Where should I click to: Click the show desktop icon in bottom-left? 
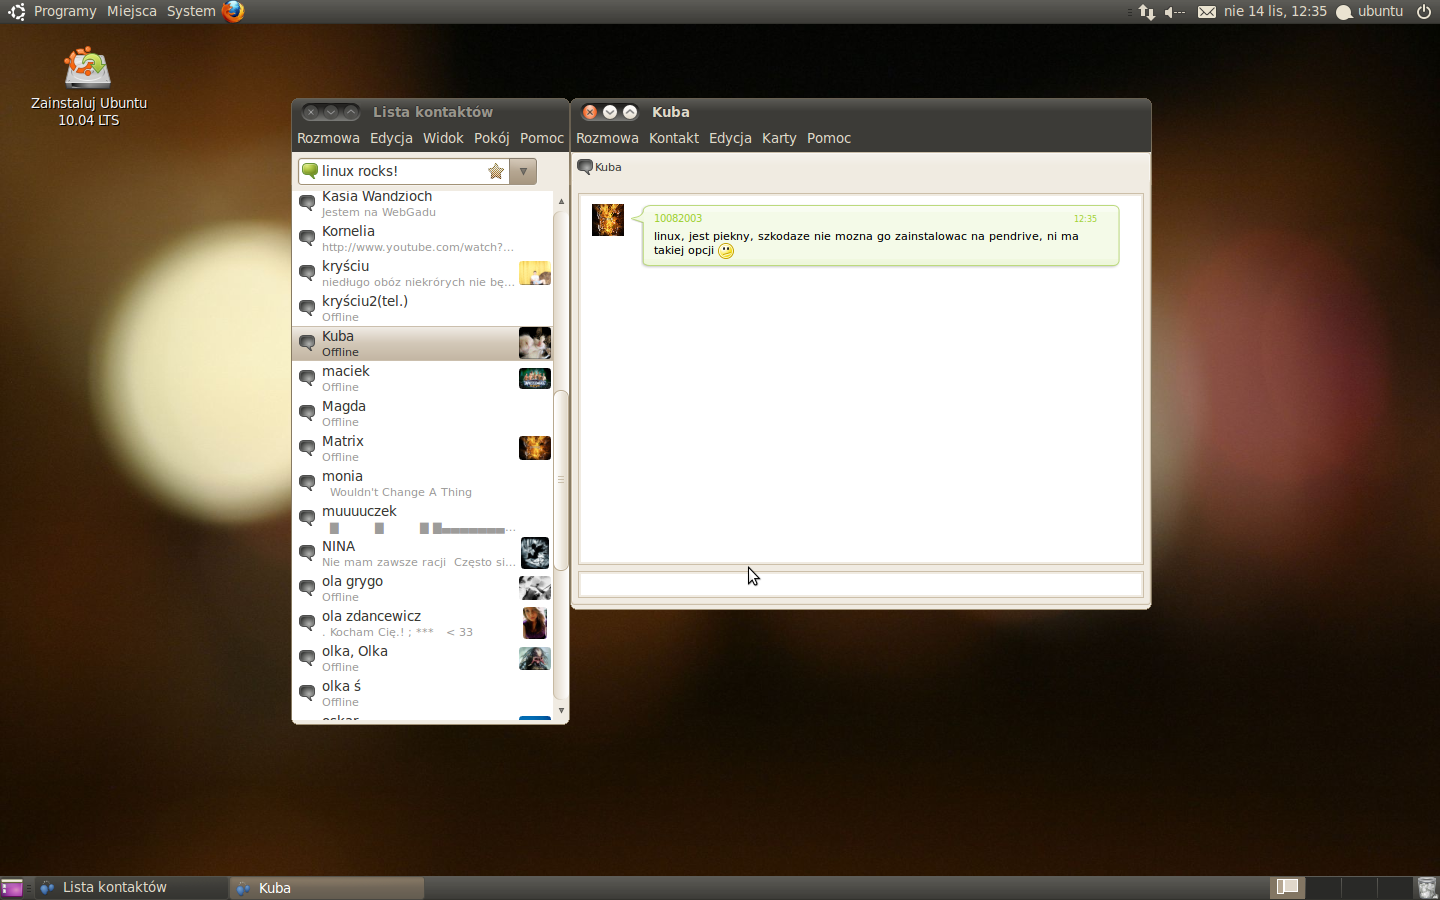pyautogui.click(x=12, y=888)
